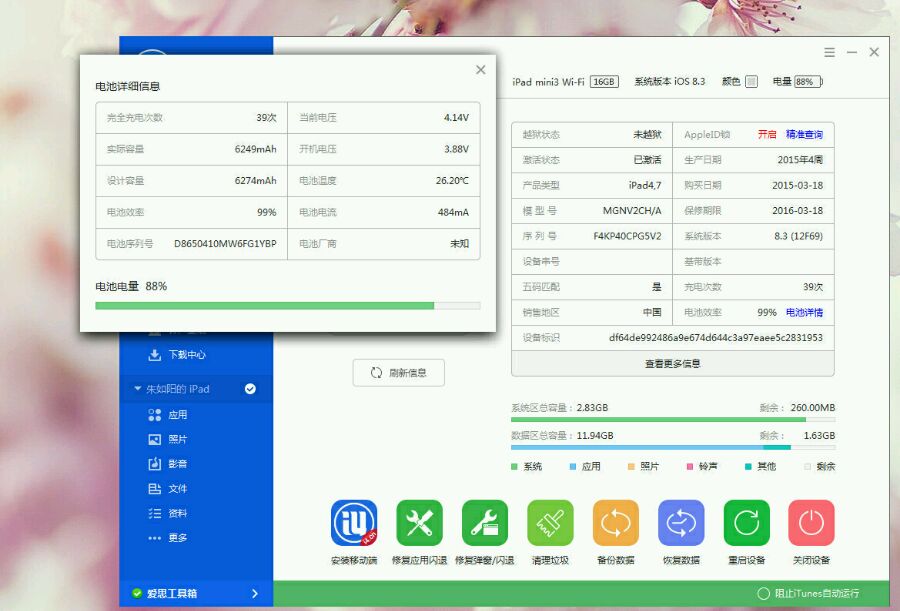900x611 pixels.
Task: Click boot voltage value 3.88V
Action: (456, 149)
